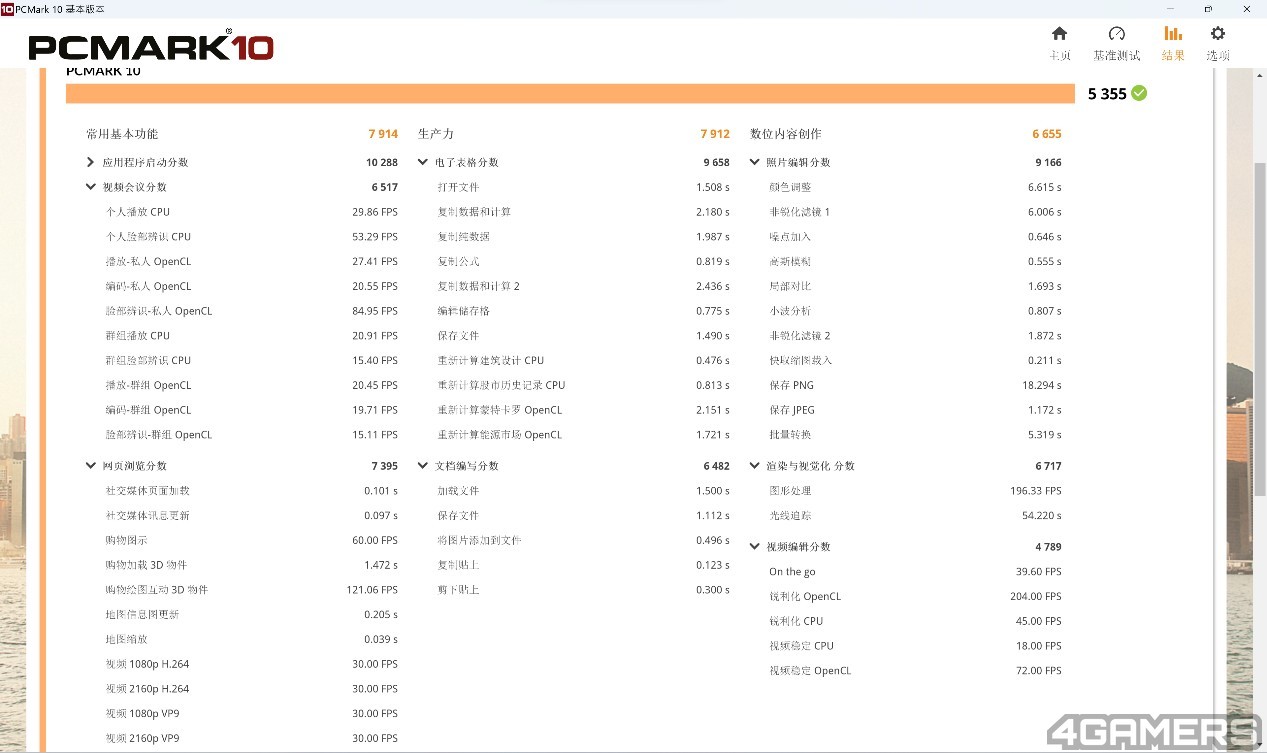Collapse the 渲染与视觉化 分数 section

[755, 466]
